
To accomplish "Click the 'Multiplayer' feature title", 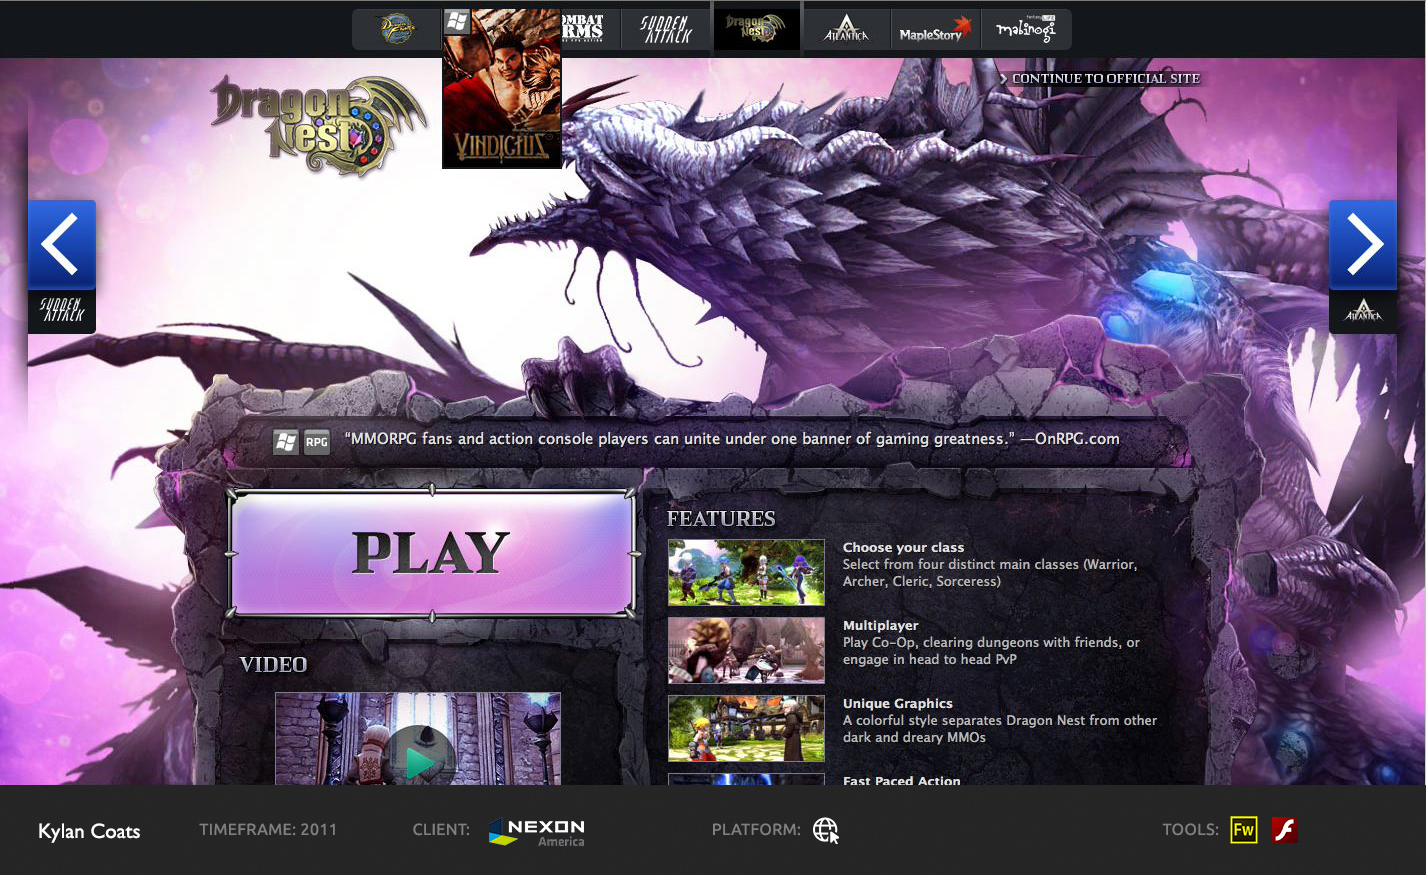I will click(880, 625).
